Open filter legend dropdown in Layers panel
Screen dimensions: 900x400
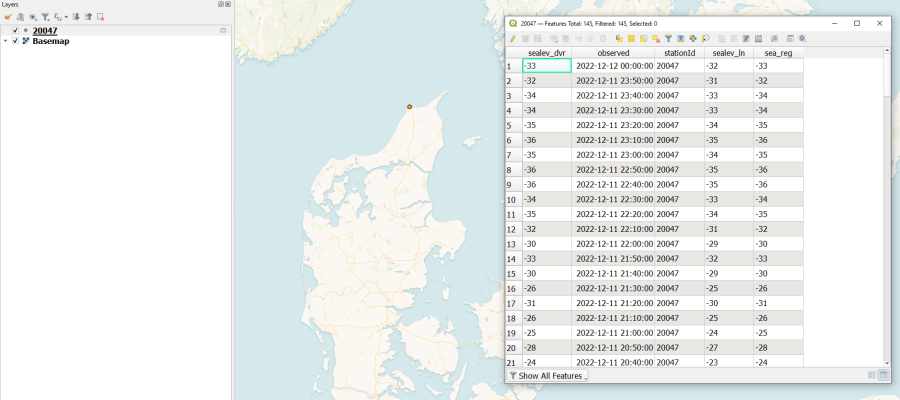45,17
